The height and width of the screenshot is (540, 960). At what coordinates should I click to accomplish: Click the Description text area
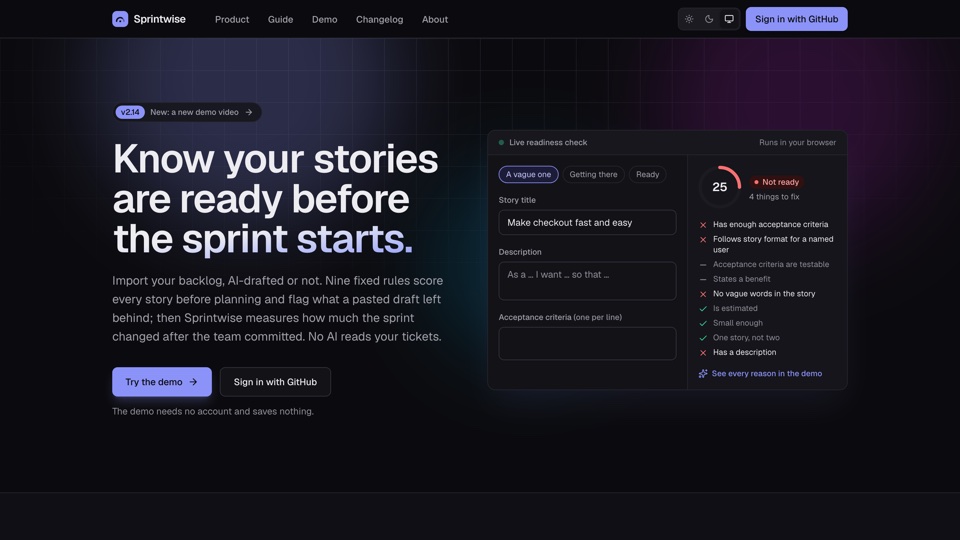tap(587, 281)
